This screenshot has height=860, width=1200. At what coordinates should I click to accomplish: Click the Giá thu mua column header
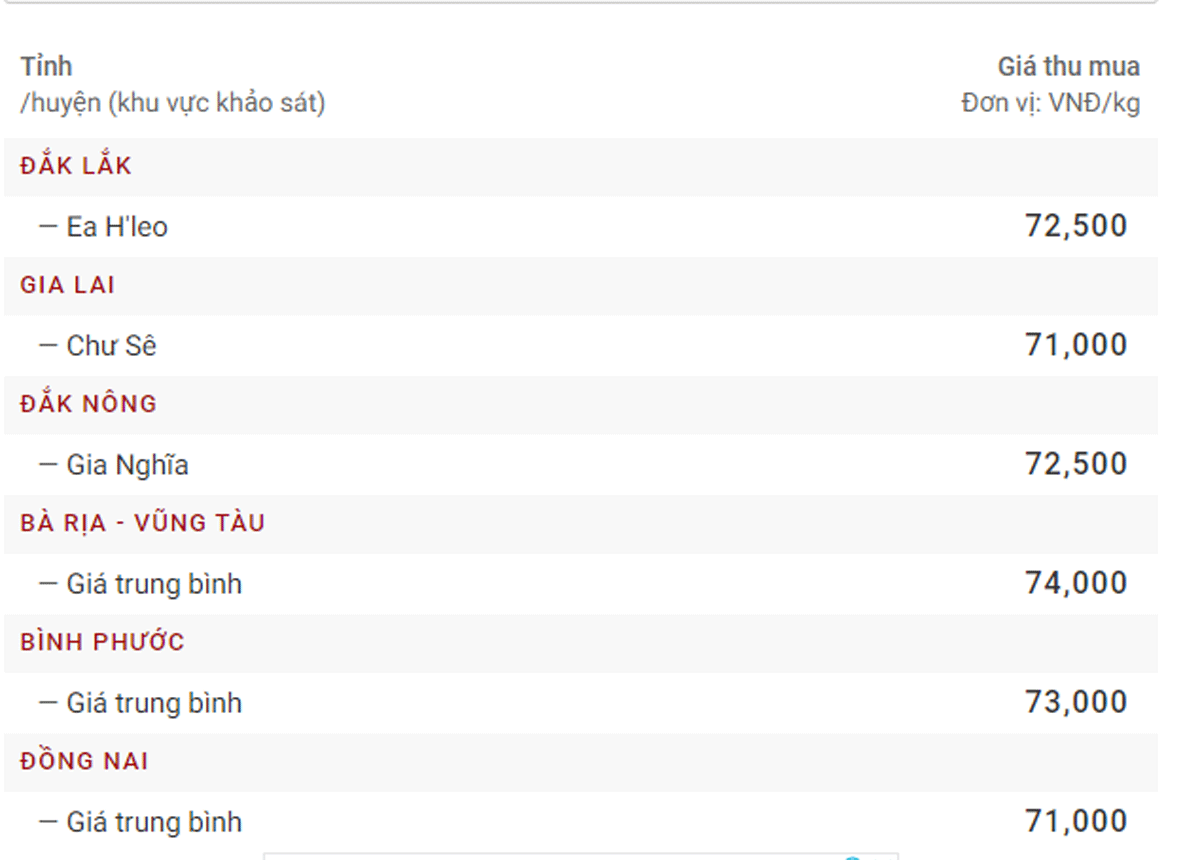click(x=1068, y=67)
